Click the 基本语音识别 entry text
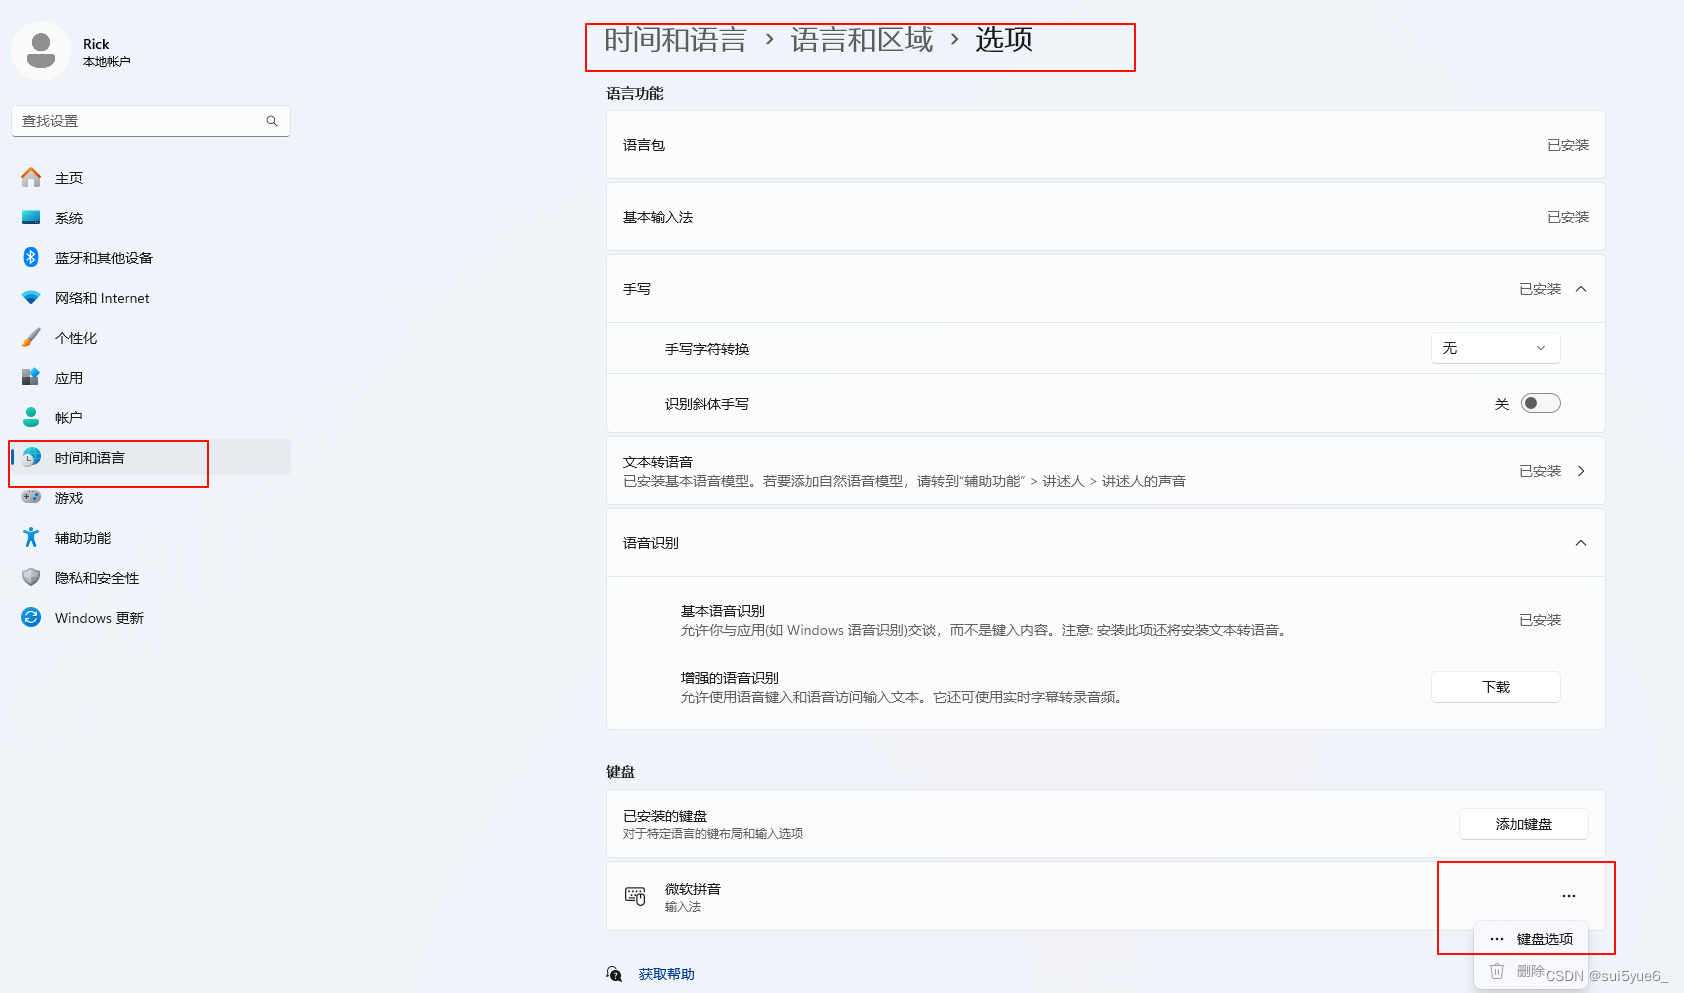 click(723, 611)
